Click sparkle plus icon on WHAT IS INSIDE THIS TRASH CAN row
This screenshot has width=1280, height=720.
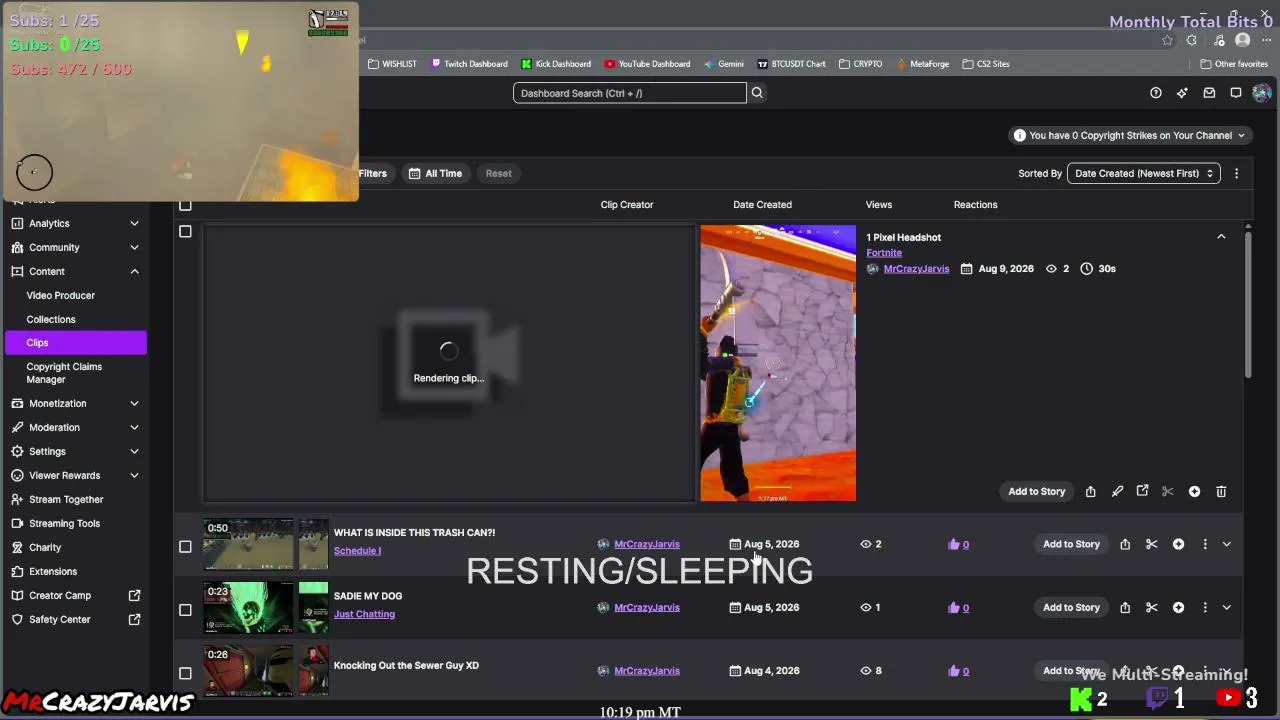point(1178,544)
